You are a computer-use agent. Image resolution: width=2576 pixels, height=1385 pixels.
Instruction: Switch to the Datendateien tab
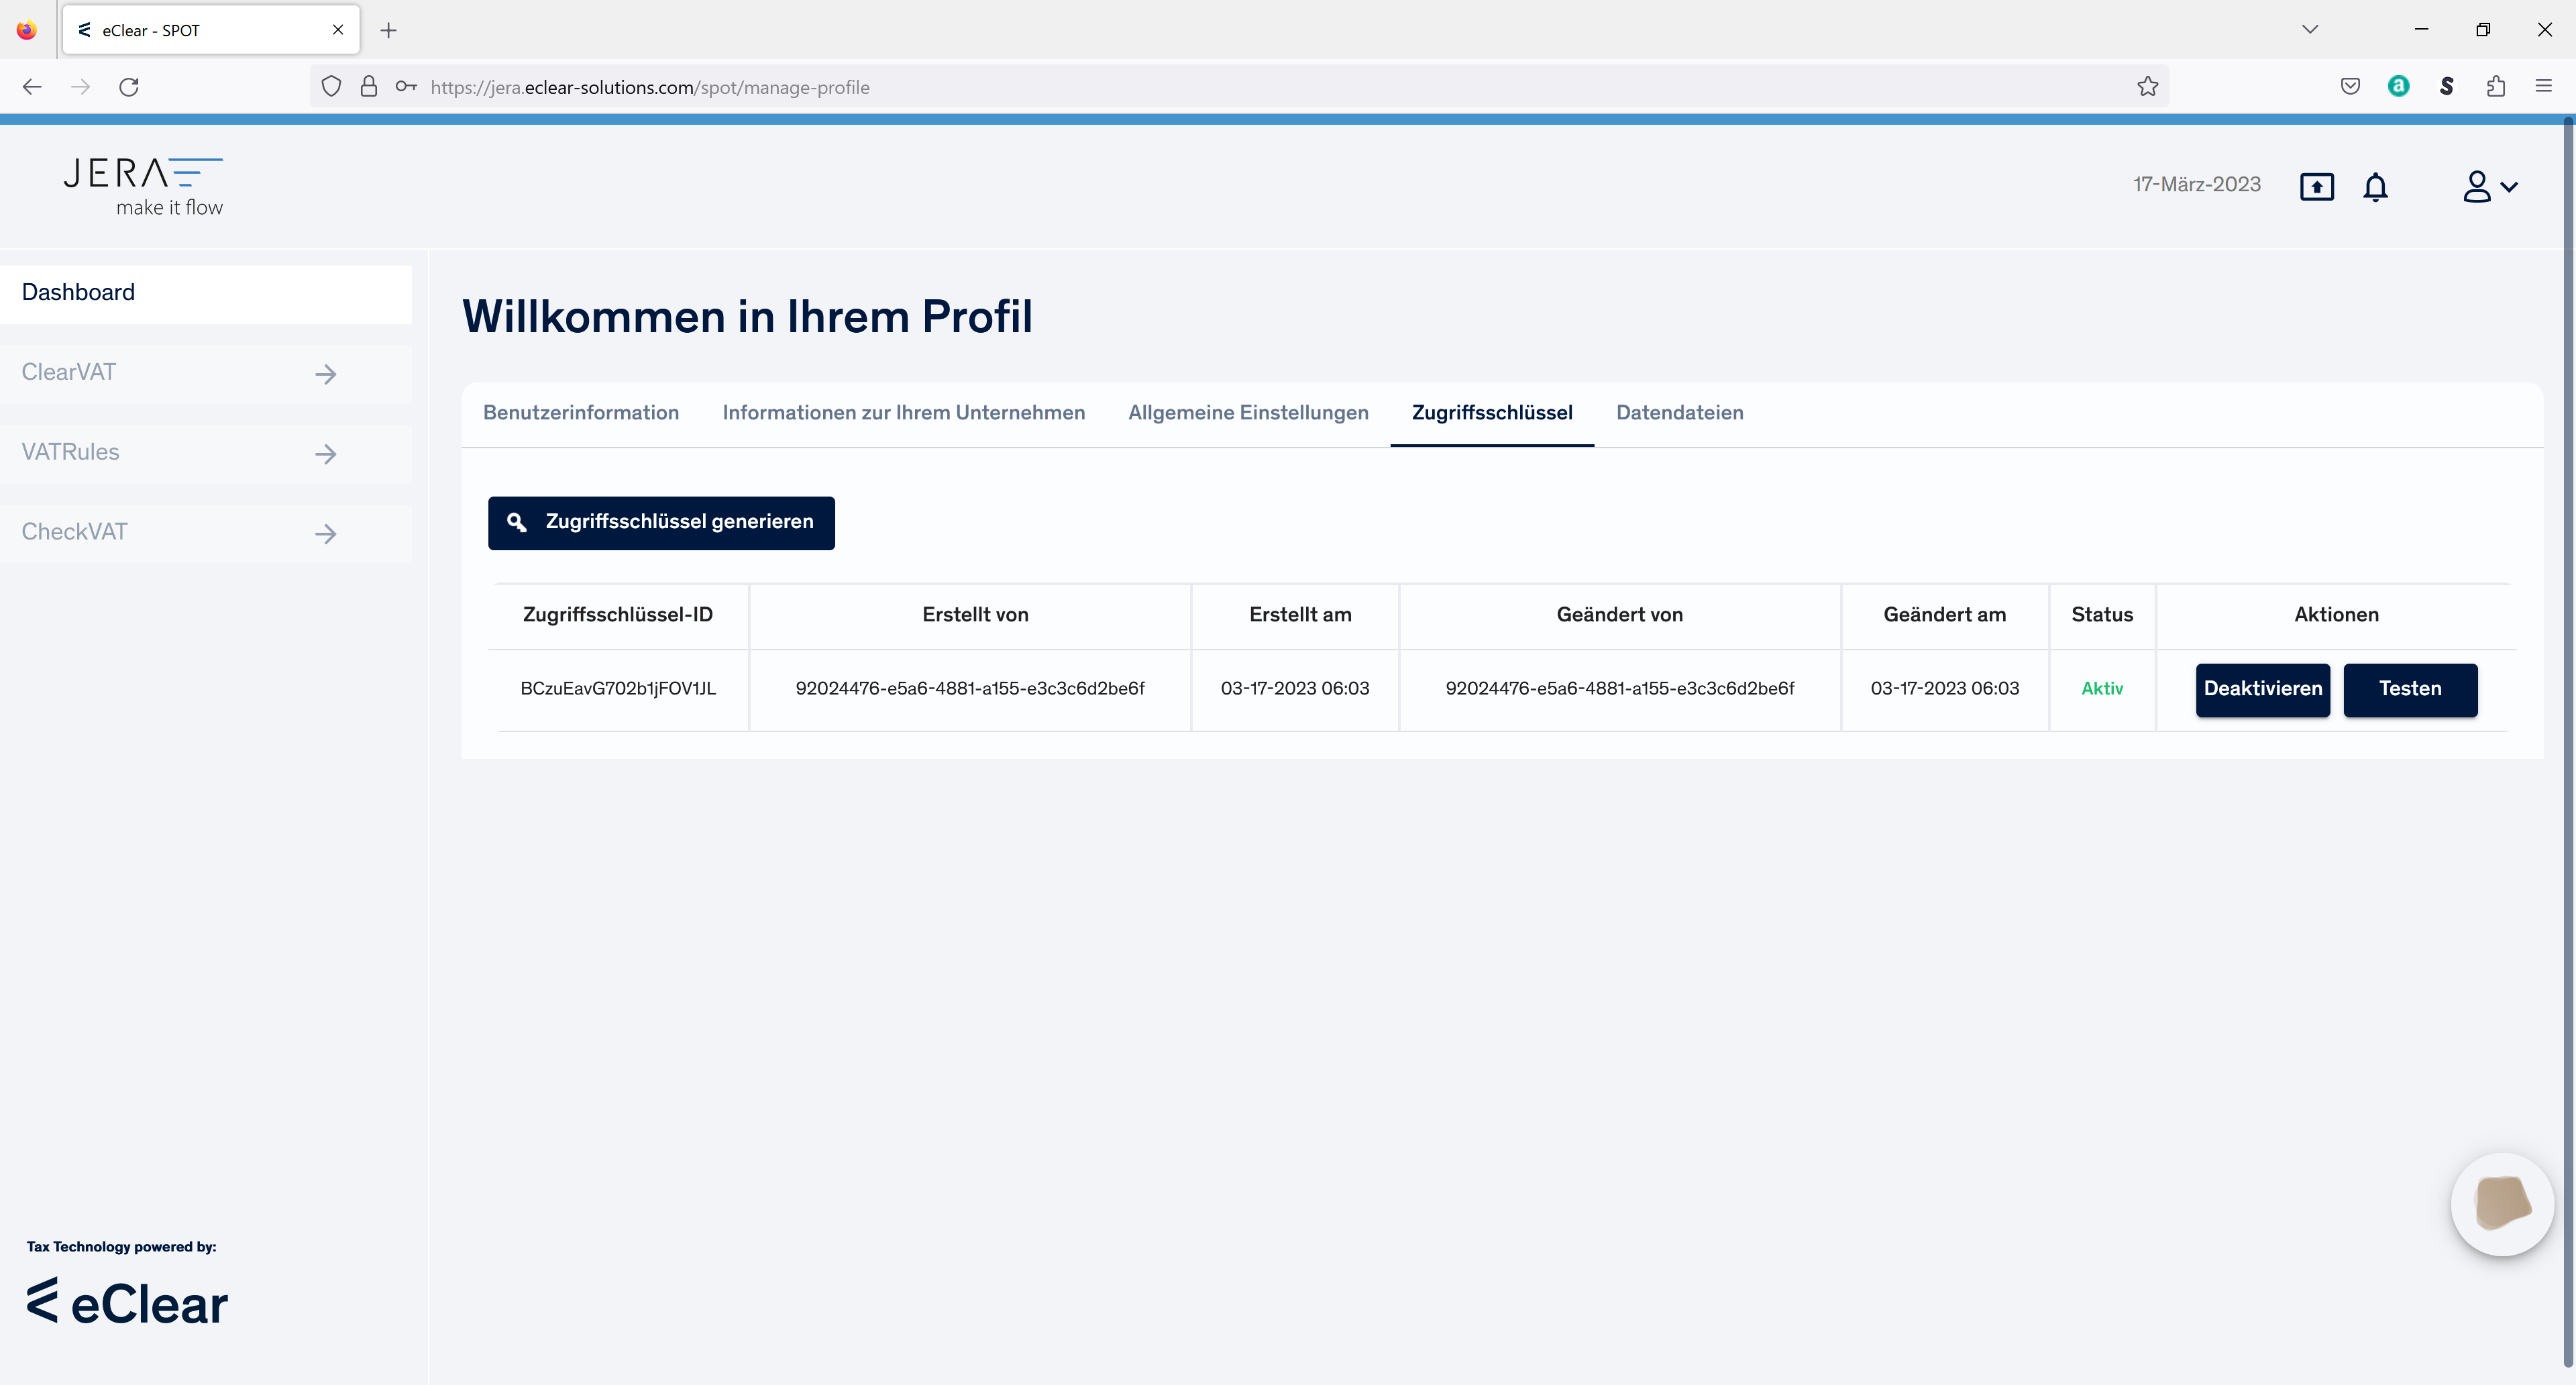tap(1679, 413)
